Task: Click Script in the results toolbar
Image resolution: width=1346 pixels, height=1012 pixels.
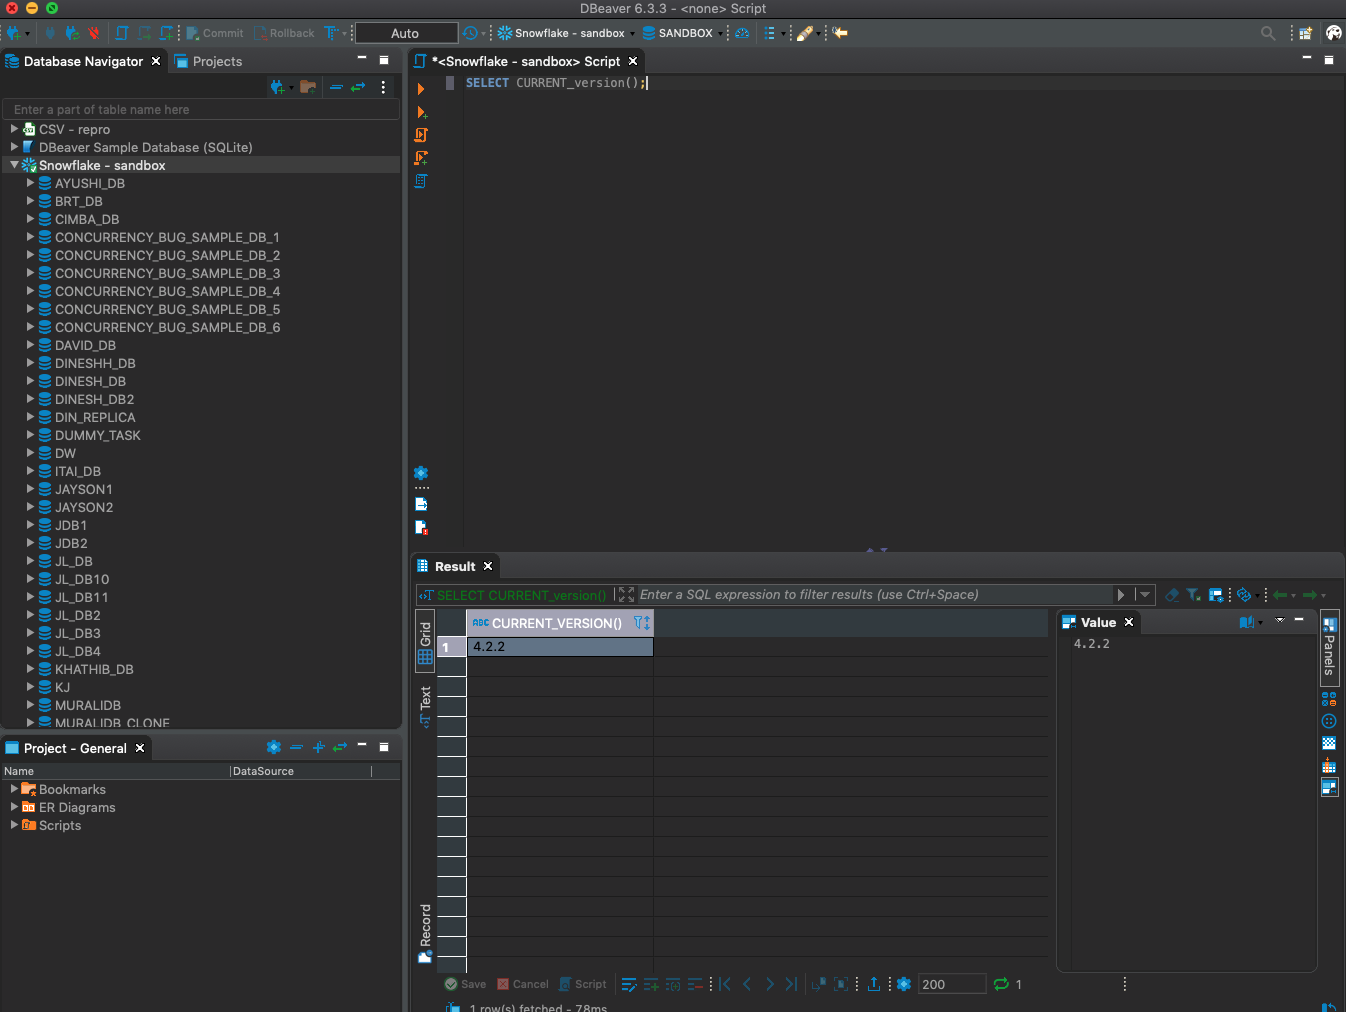Action: [583, 985]
